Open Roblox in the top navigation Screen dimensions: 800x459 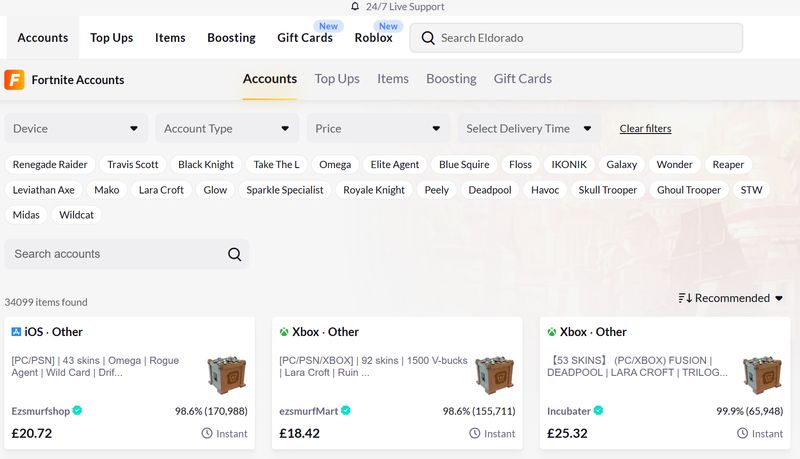pyautogui.click(x=373, y=38)
